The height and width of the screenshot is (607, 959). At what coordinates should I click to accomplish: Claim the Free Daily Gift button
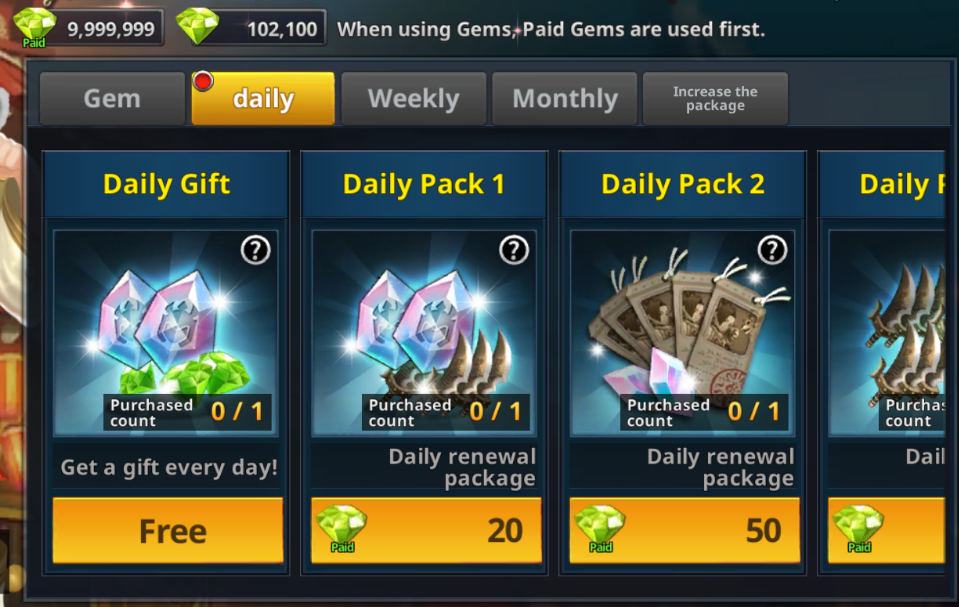168,531
